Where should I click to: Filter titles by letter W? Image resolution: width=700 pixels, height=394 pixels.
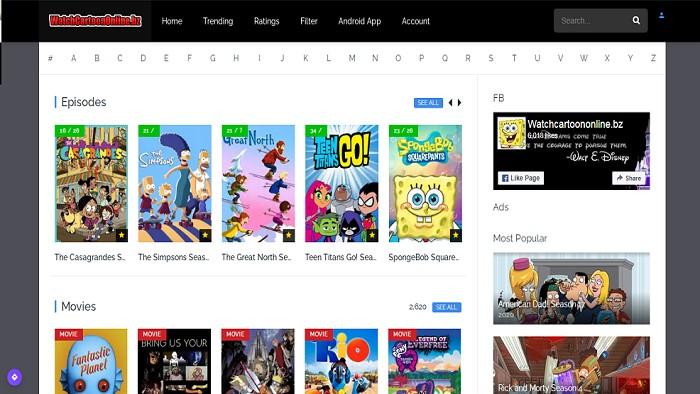tap(584, 58)
